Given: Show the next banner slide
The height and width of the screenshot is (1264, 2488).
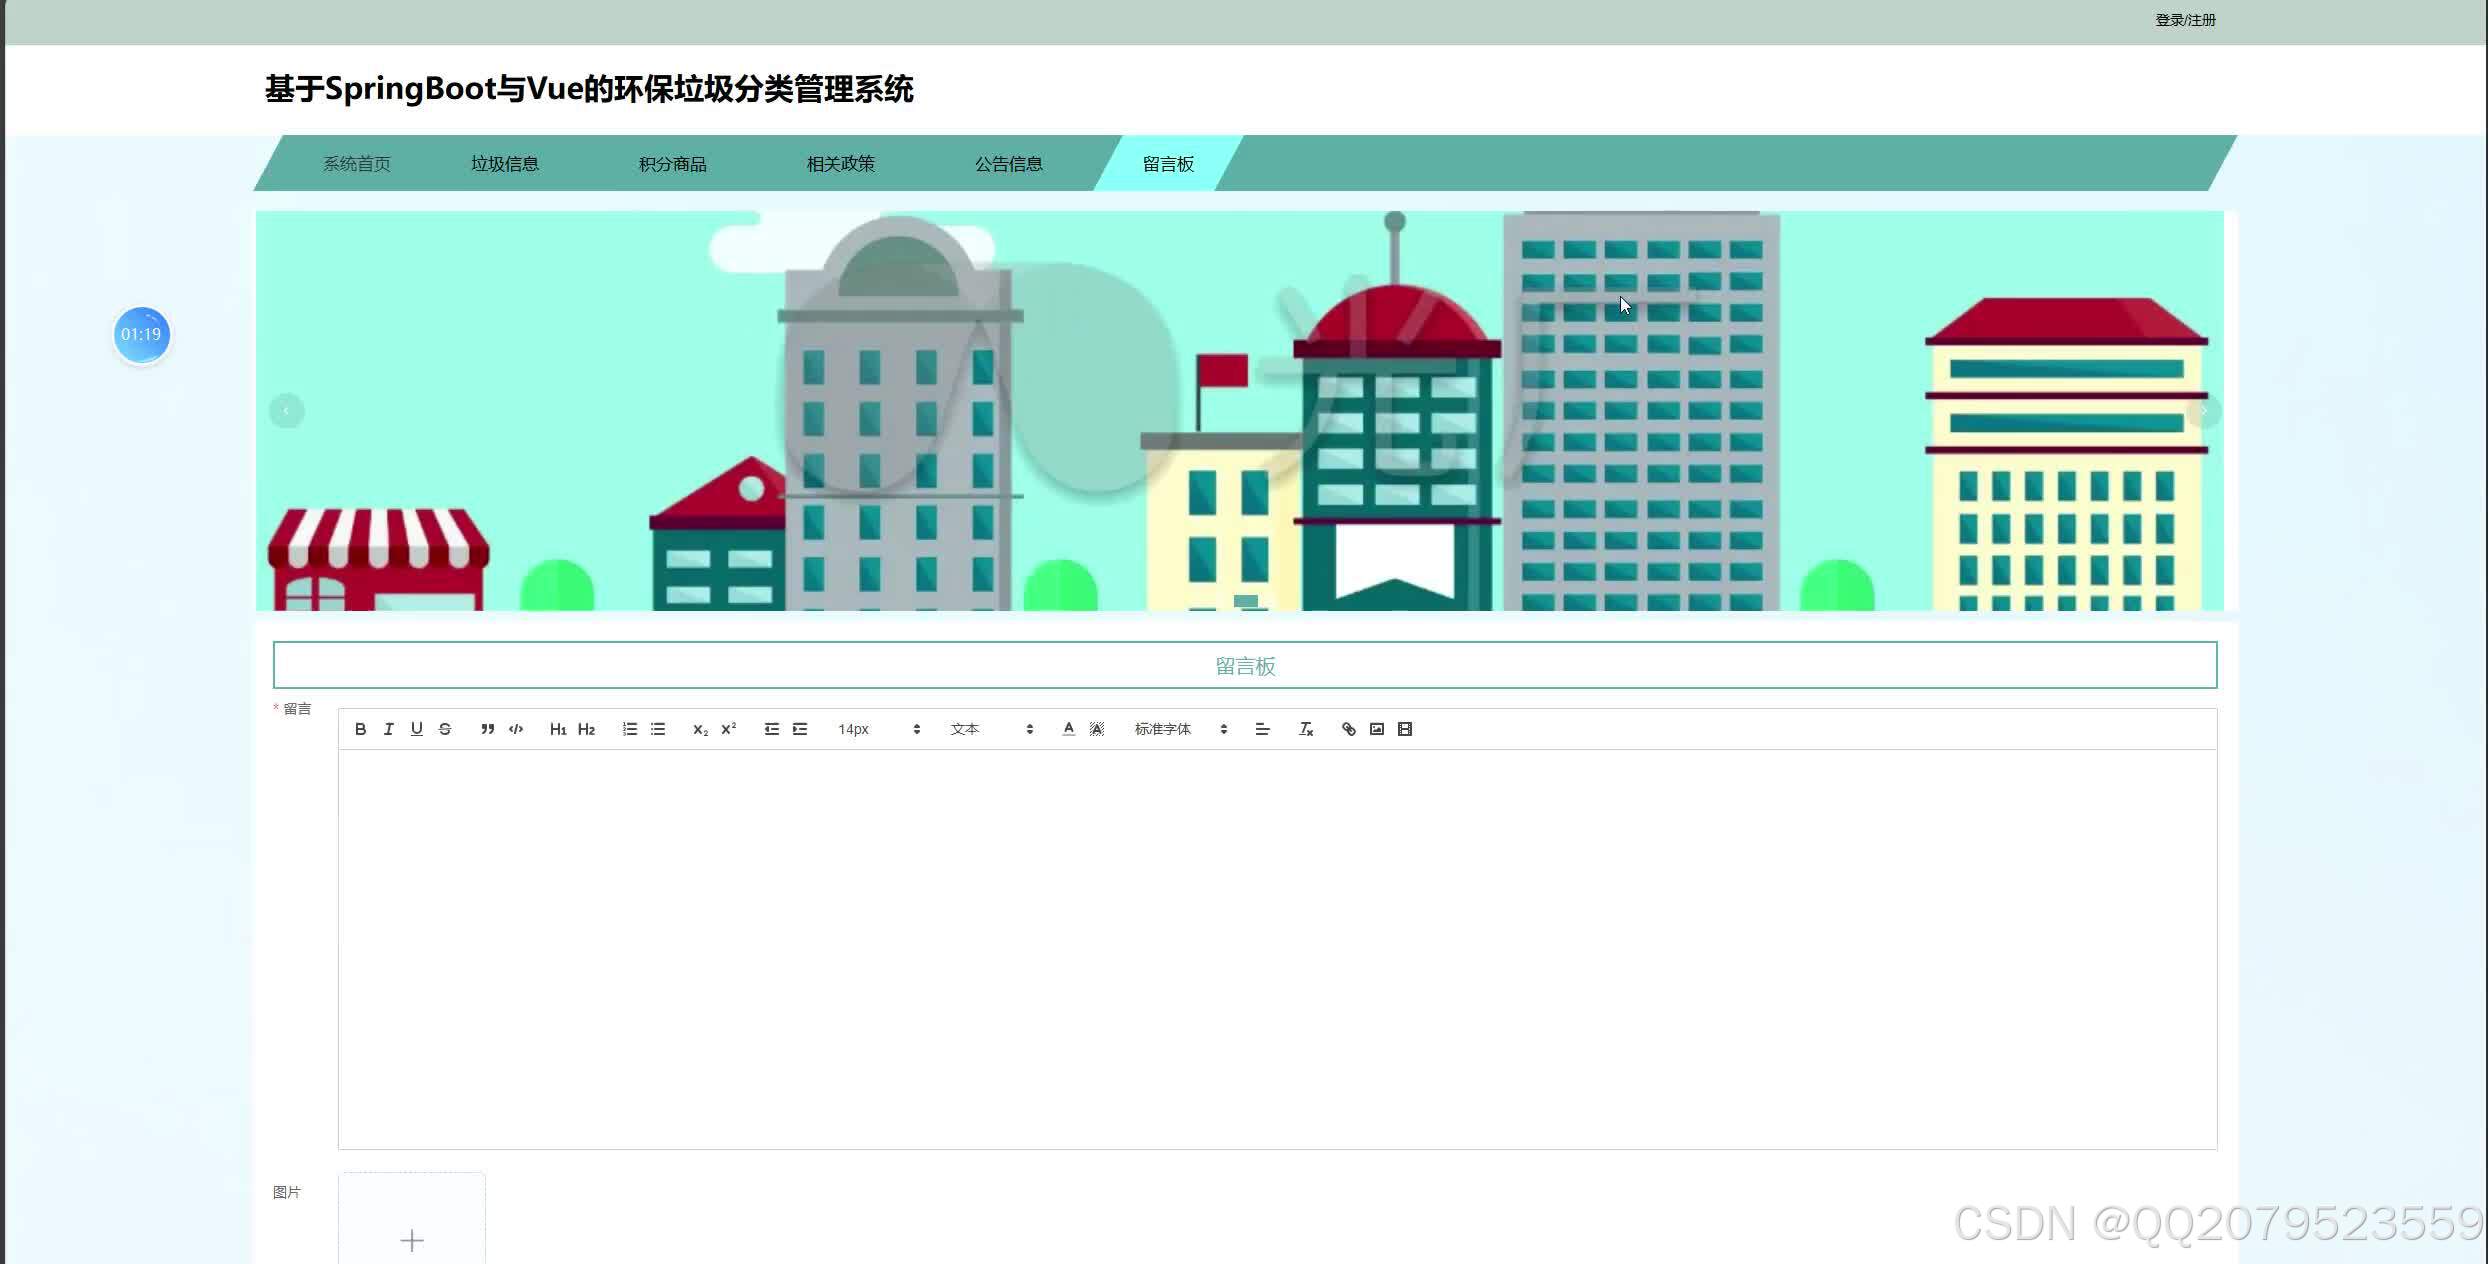Looking at the screenshot, I should click(x=2203, y=411).
